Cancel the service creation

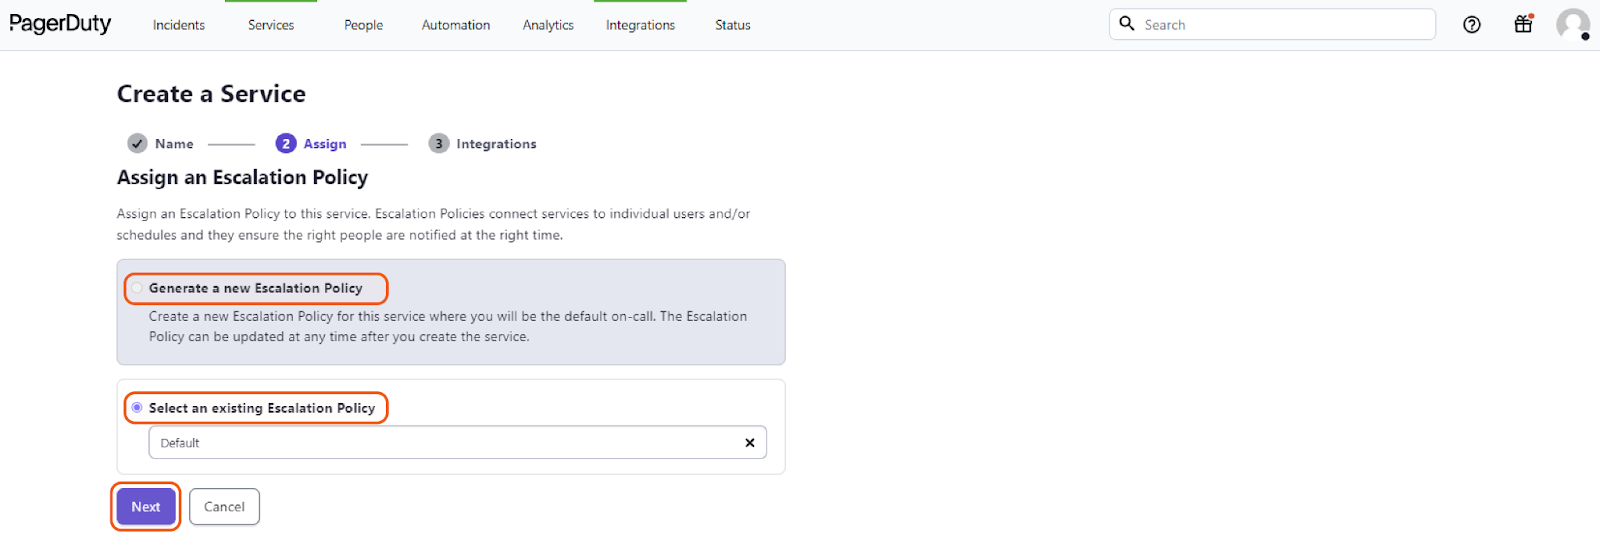click(224, 507)
